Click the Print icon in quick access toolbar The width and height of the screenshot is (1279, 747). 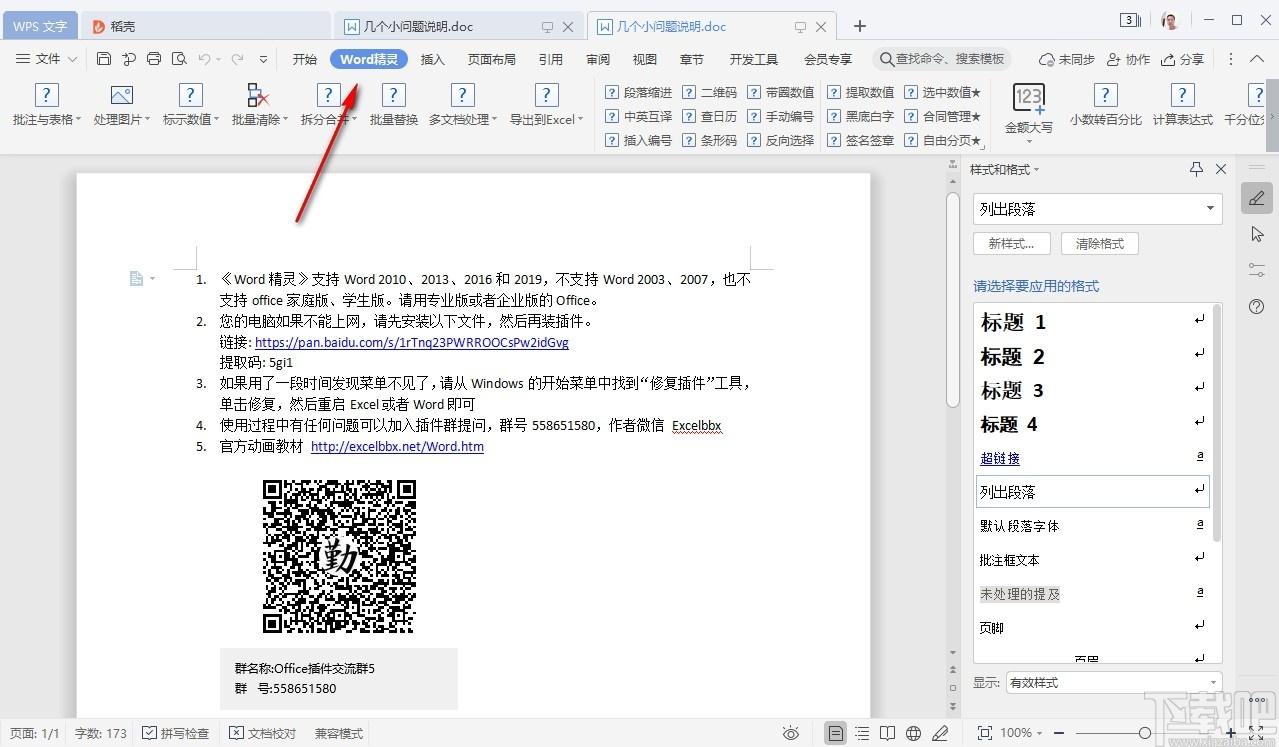pyautogui.click(x=154, y=59)
